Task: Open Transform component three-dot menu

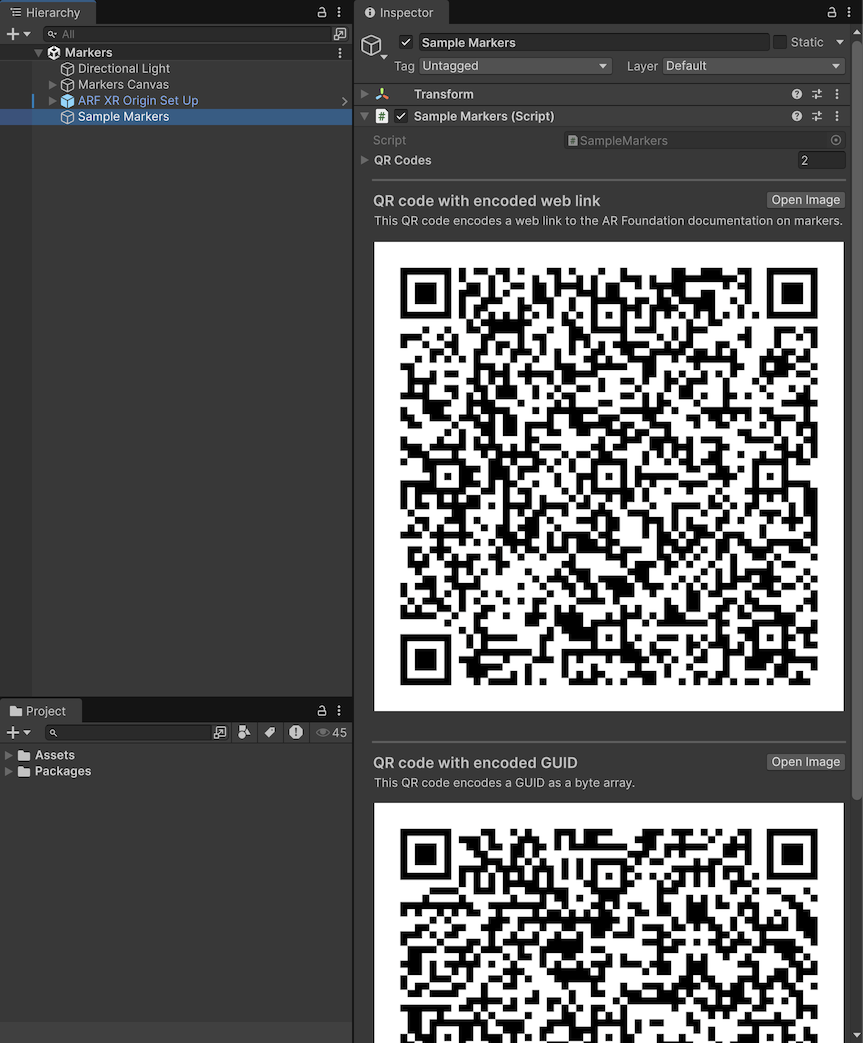Action: pos(837,94)
